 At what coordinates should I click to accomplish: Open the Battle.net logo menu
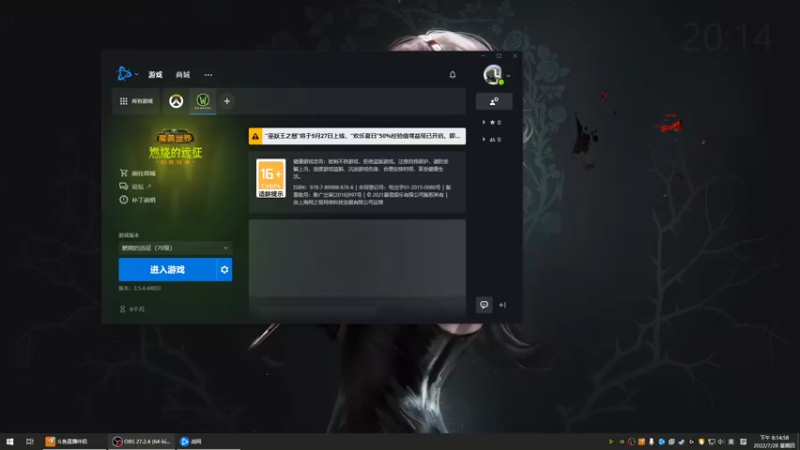(124, 74)
